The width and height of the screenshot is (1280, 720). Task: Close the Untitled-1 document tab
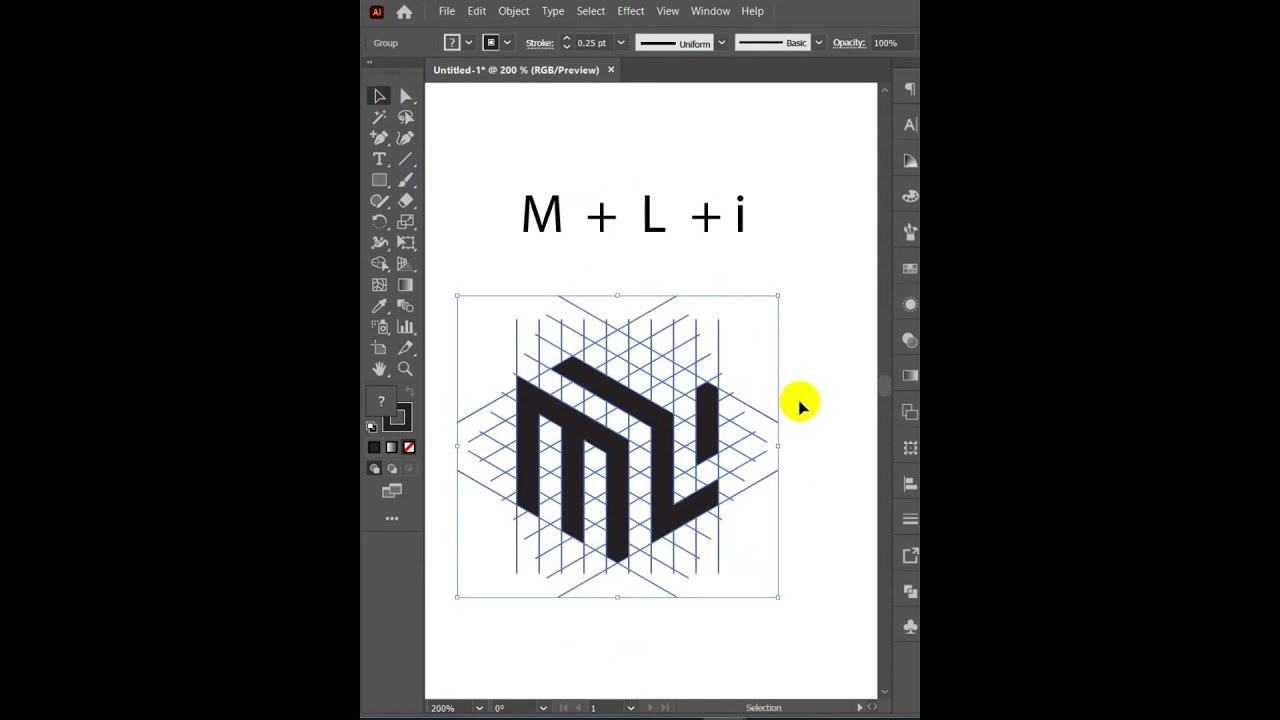coord(611,70)
